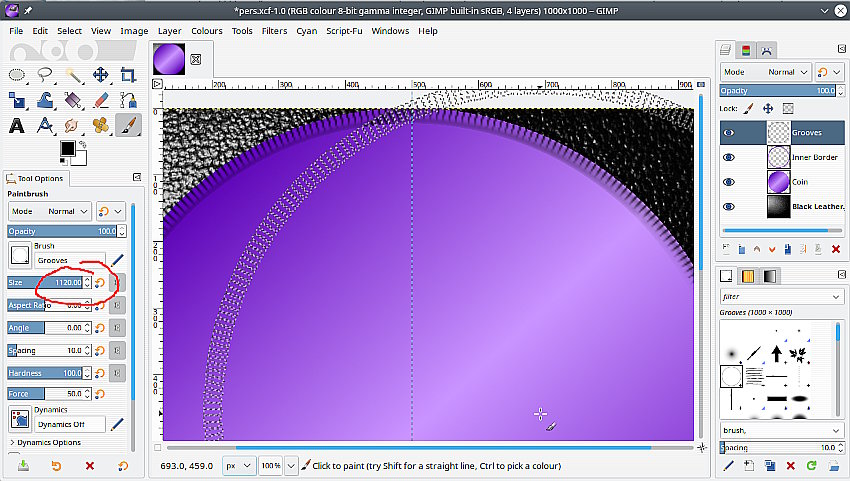
Task: Click the Move tool icon
Action: (100, 75)
